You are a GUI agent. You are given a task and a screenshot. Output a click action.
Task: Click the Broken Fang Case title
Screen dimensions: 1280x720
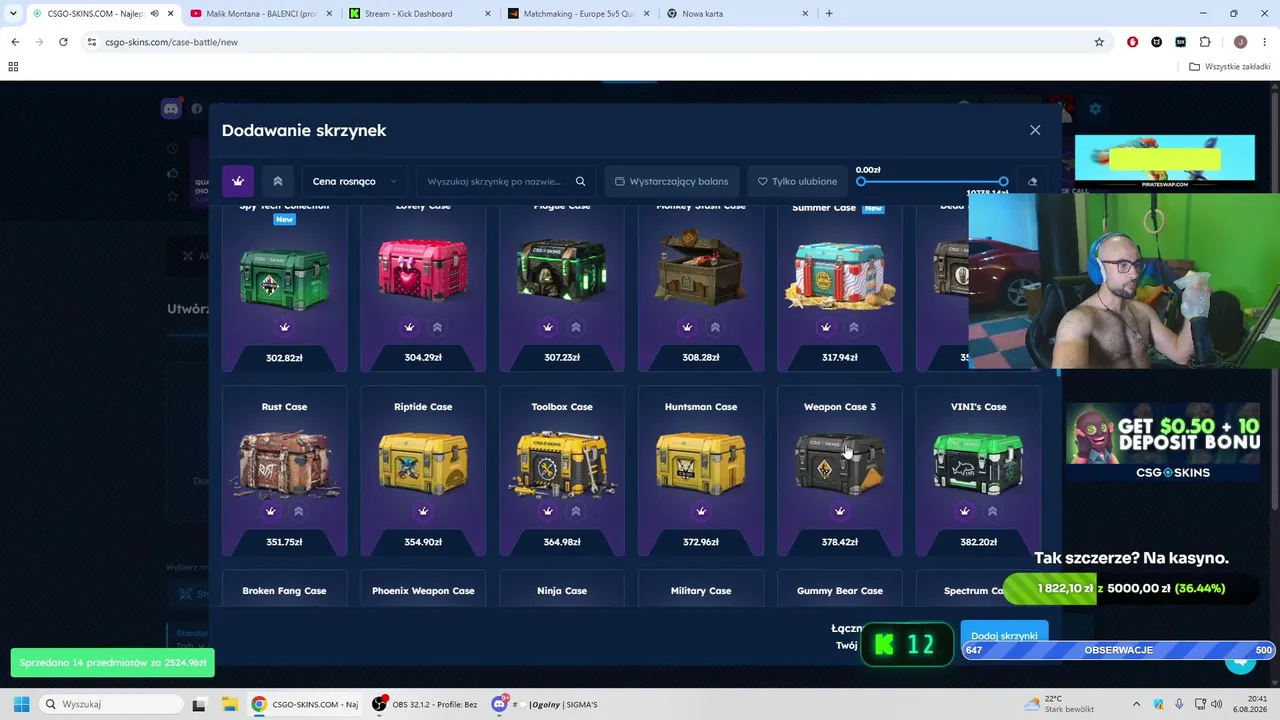(x=284, y=591)
